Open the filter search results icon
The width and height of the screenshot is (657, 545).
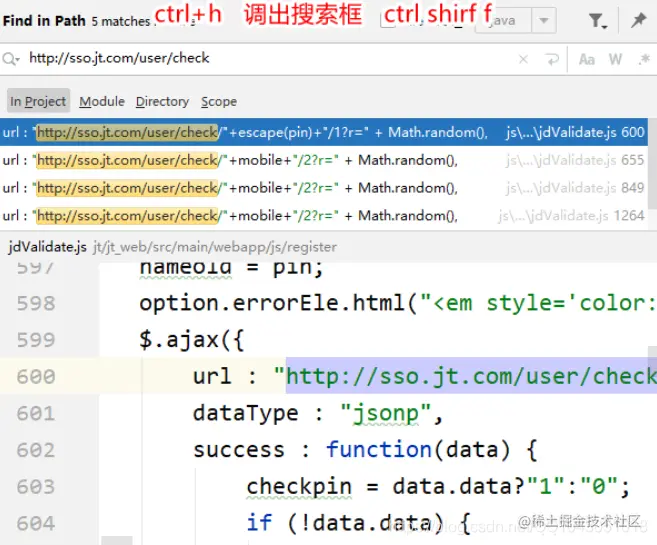click(x=598, y=21)
